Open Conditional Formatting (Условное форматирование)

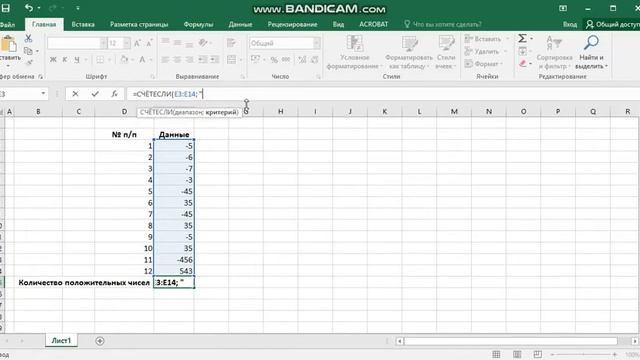(x=354, y=52)
